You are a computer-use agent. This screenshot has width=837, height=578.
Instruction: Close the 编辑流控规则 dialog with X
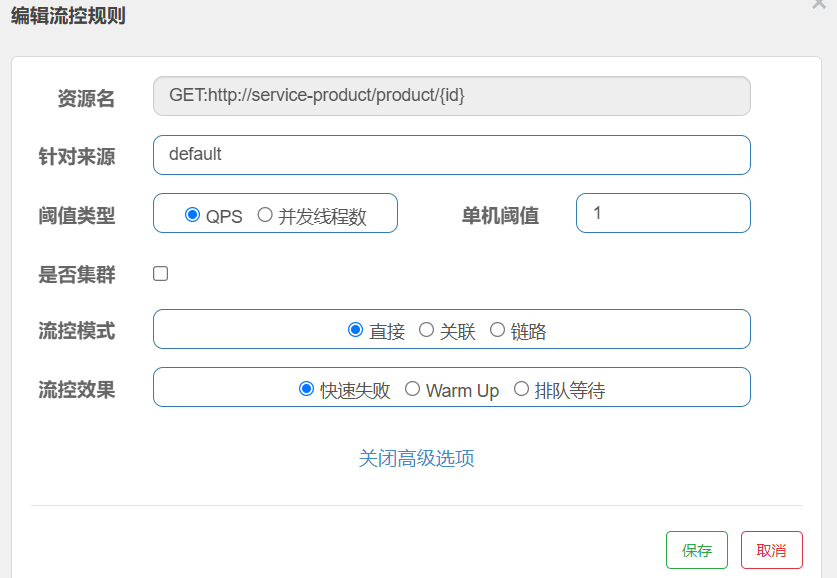pos(819,4)
